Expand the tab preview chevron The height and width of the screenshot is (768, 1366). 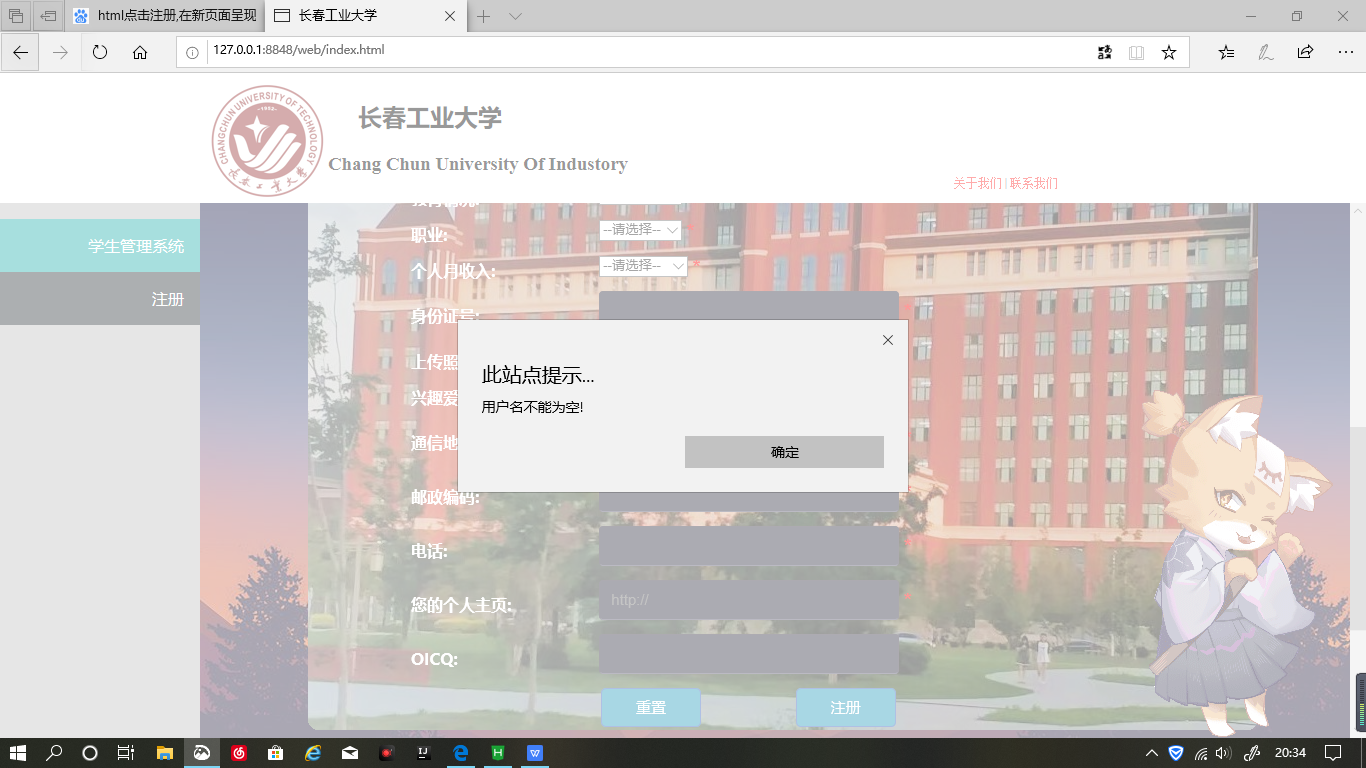[515, 16]
